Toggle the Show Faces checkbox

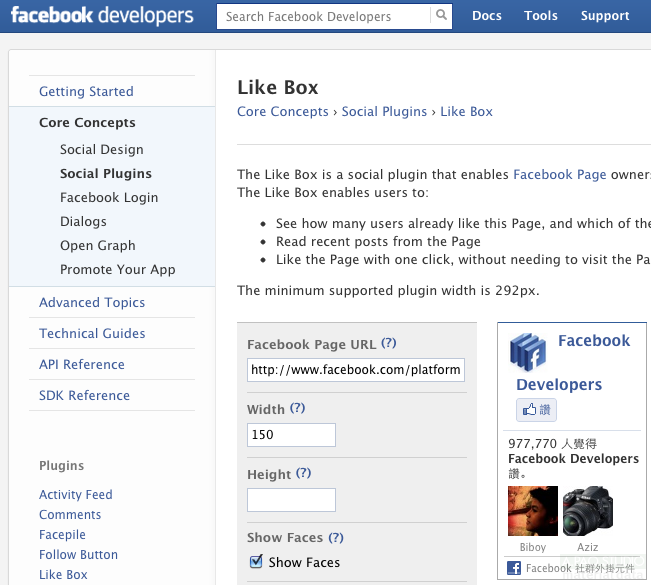256,562
